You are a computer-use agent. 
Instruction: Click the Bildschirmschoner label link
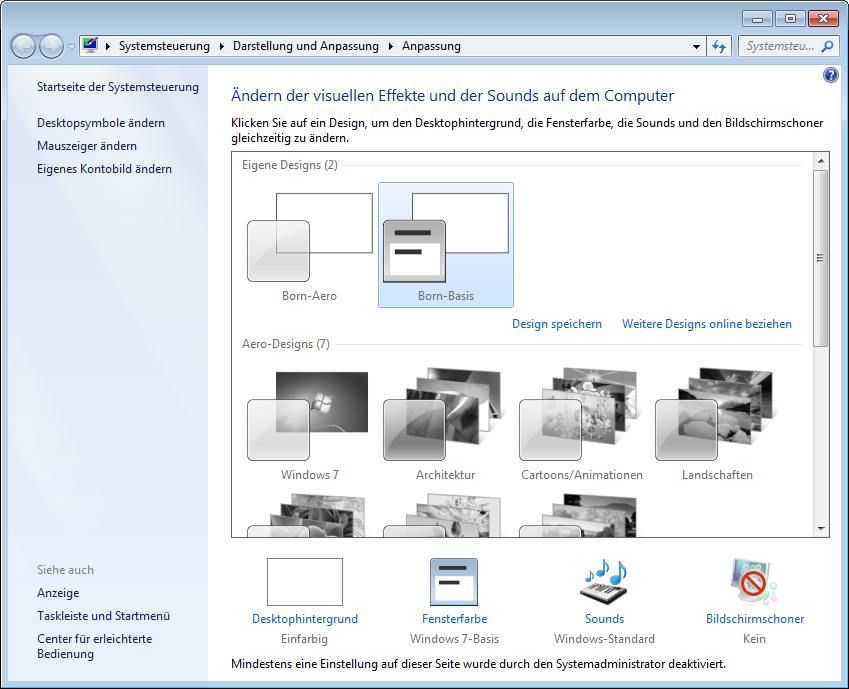coord(754,619)
